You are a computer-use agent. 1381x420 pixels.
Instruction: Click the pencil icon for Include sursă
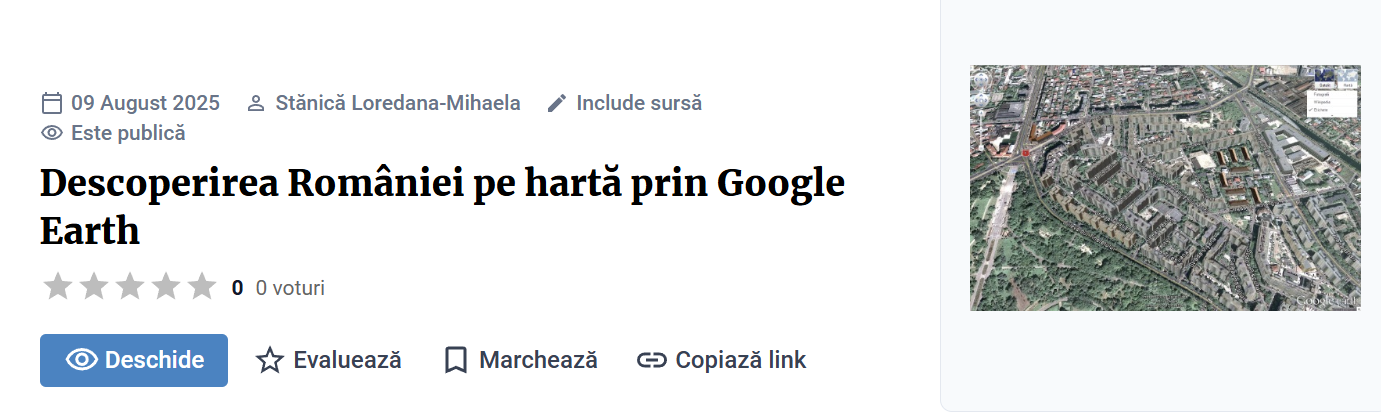(557, 103)
